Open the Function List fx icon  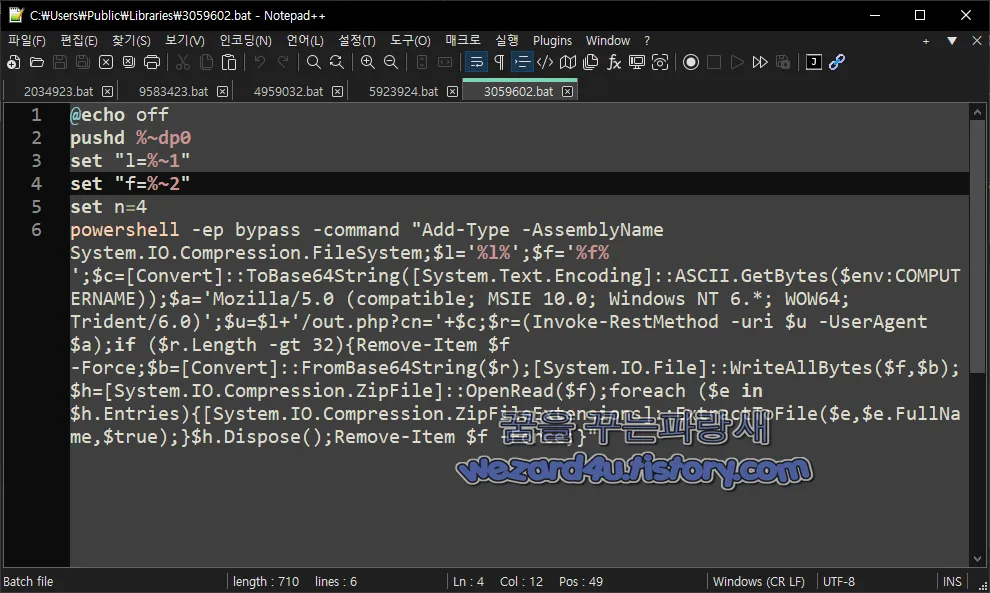[x=614, y=62]
